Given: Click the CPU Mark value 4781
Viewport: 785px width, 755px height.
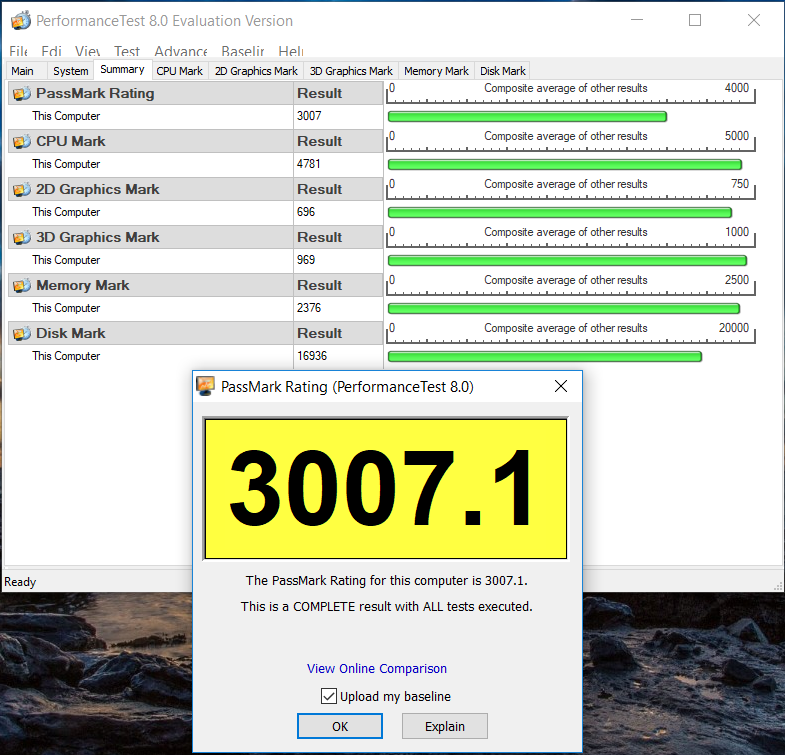Looking at the screenshot, I should tap(308, 164).
